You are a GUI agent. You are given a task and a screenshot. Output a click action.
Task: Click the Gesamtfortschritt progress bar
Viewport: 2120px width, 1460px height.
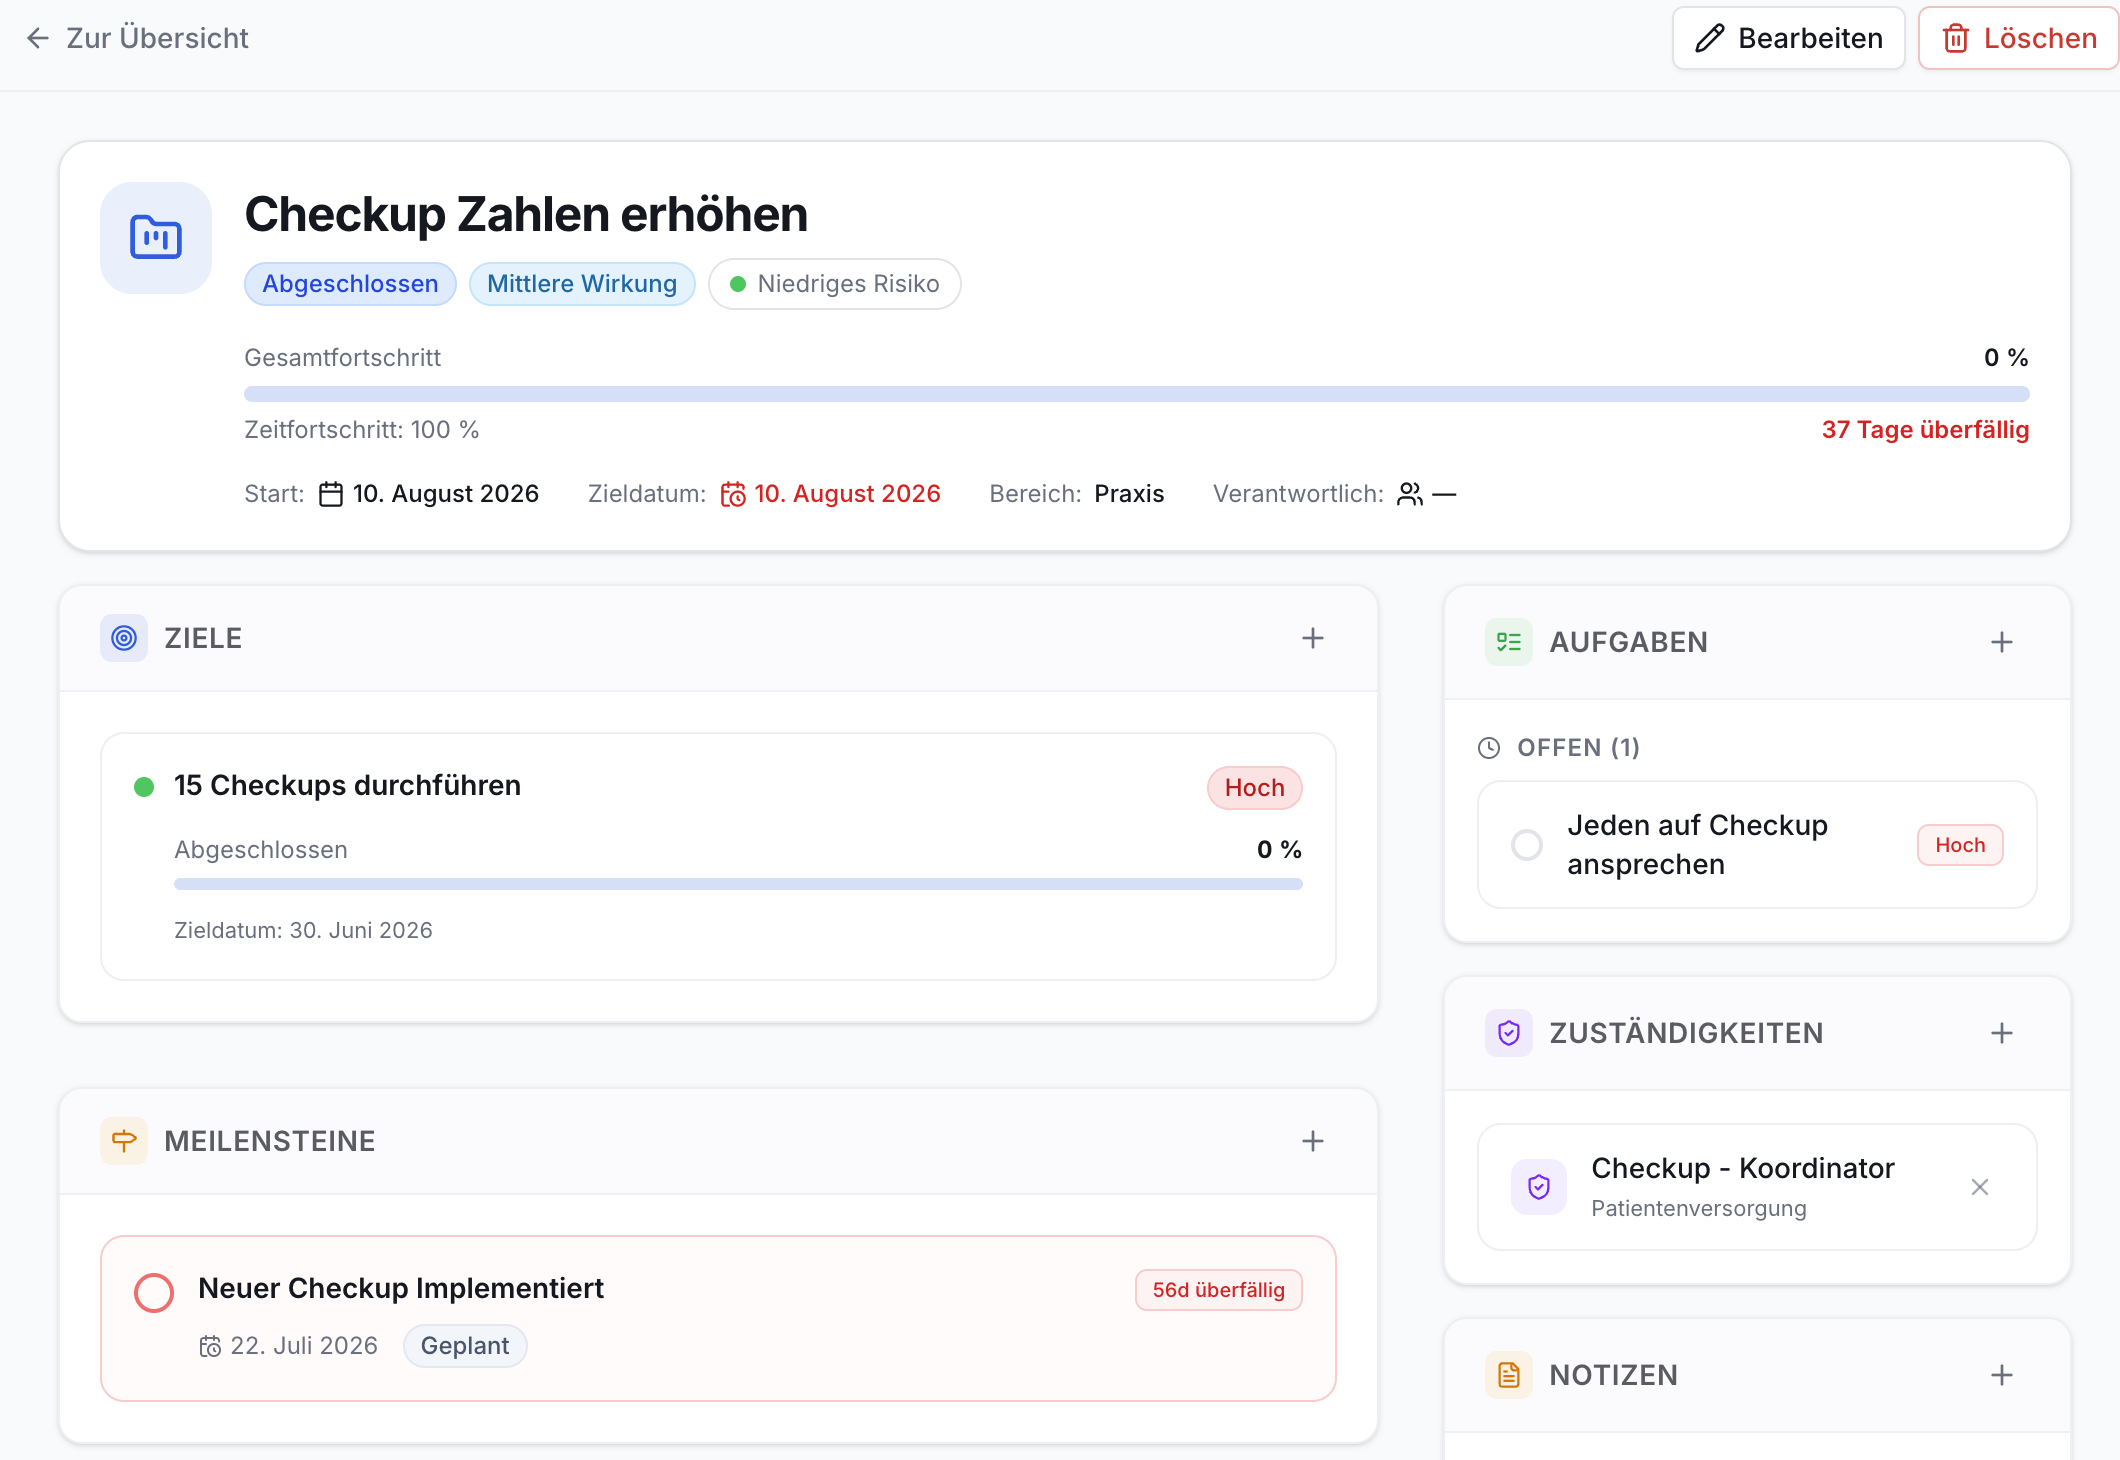1137,394
